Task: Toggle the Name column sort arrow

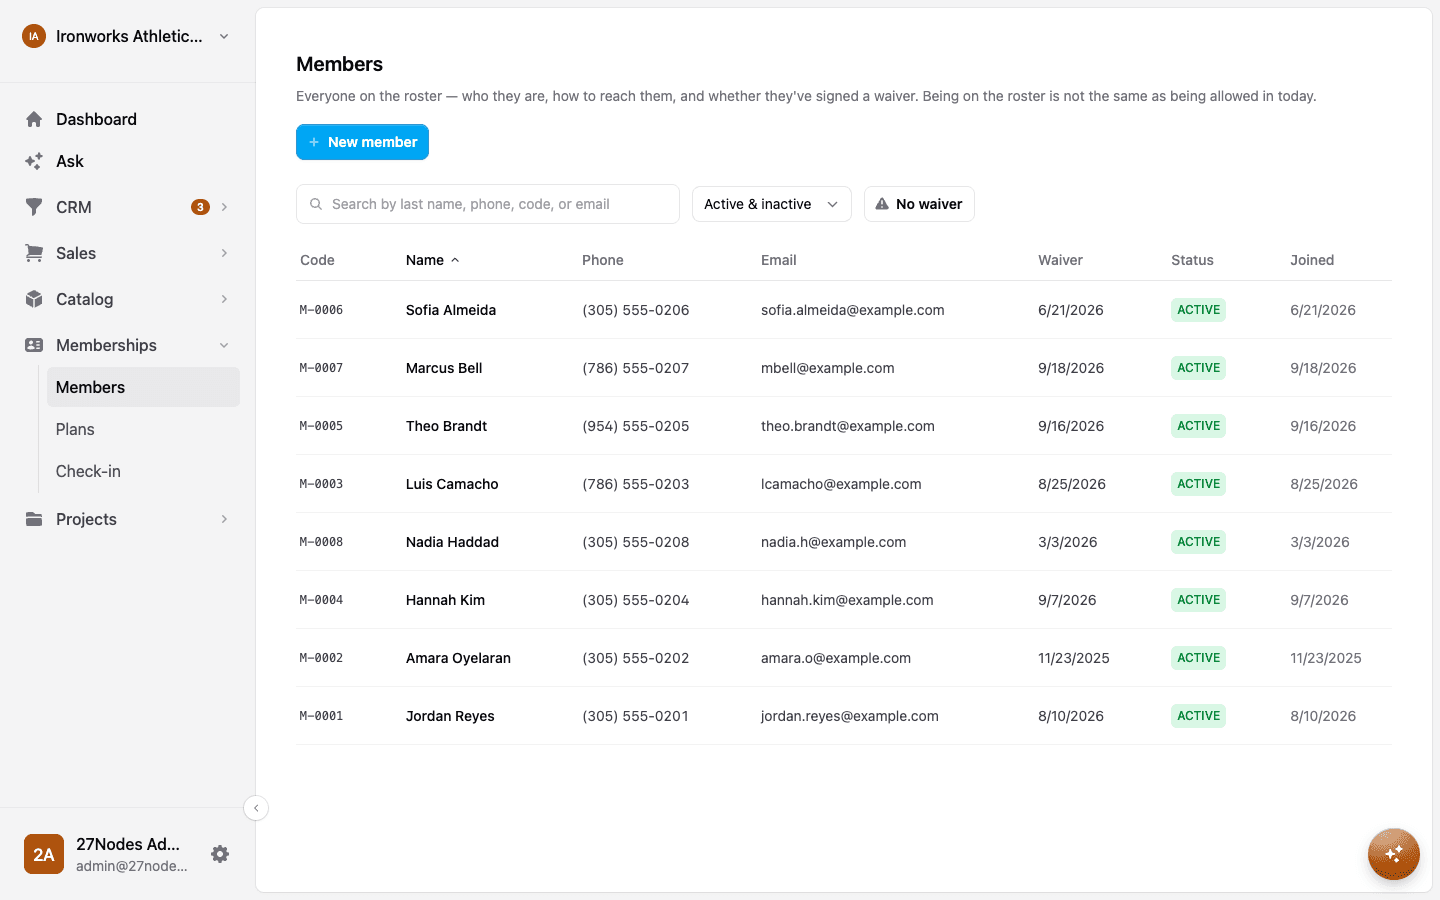Action: click(x=455, y=260)
